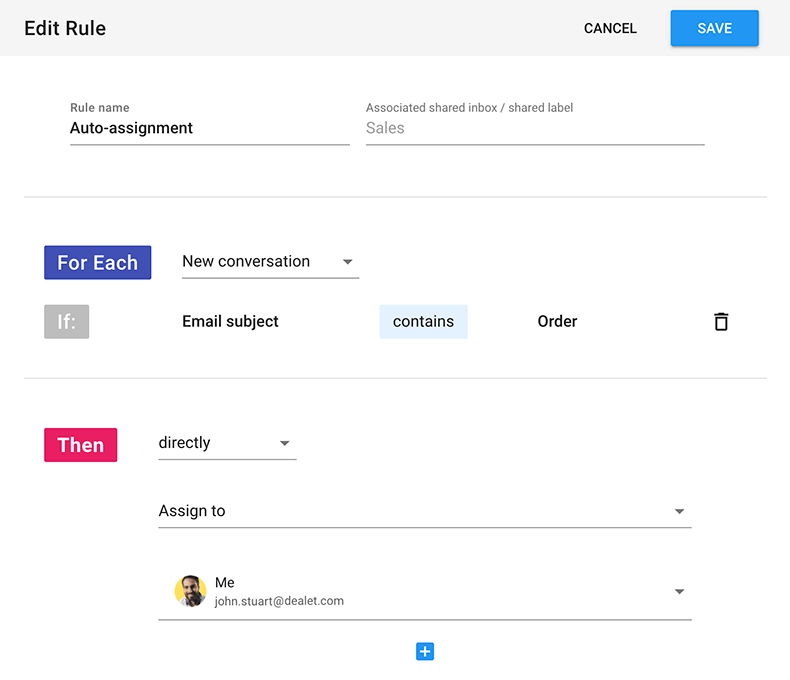The width and height of the screenshot is (790, 680).
Task: Click the Order condition value
Action: pyautogui.click(x=557, y=322)
